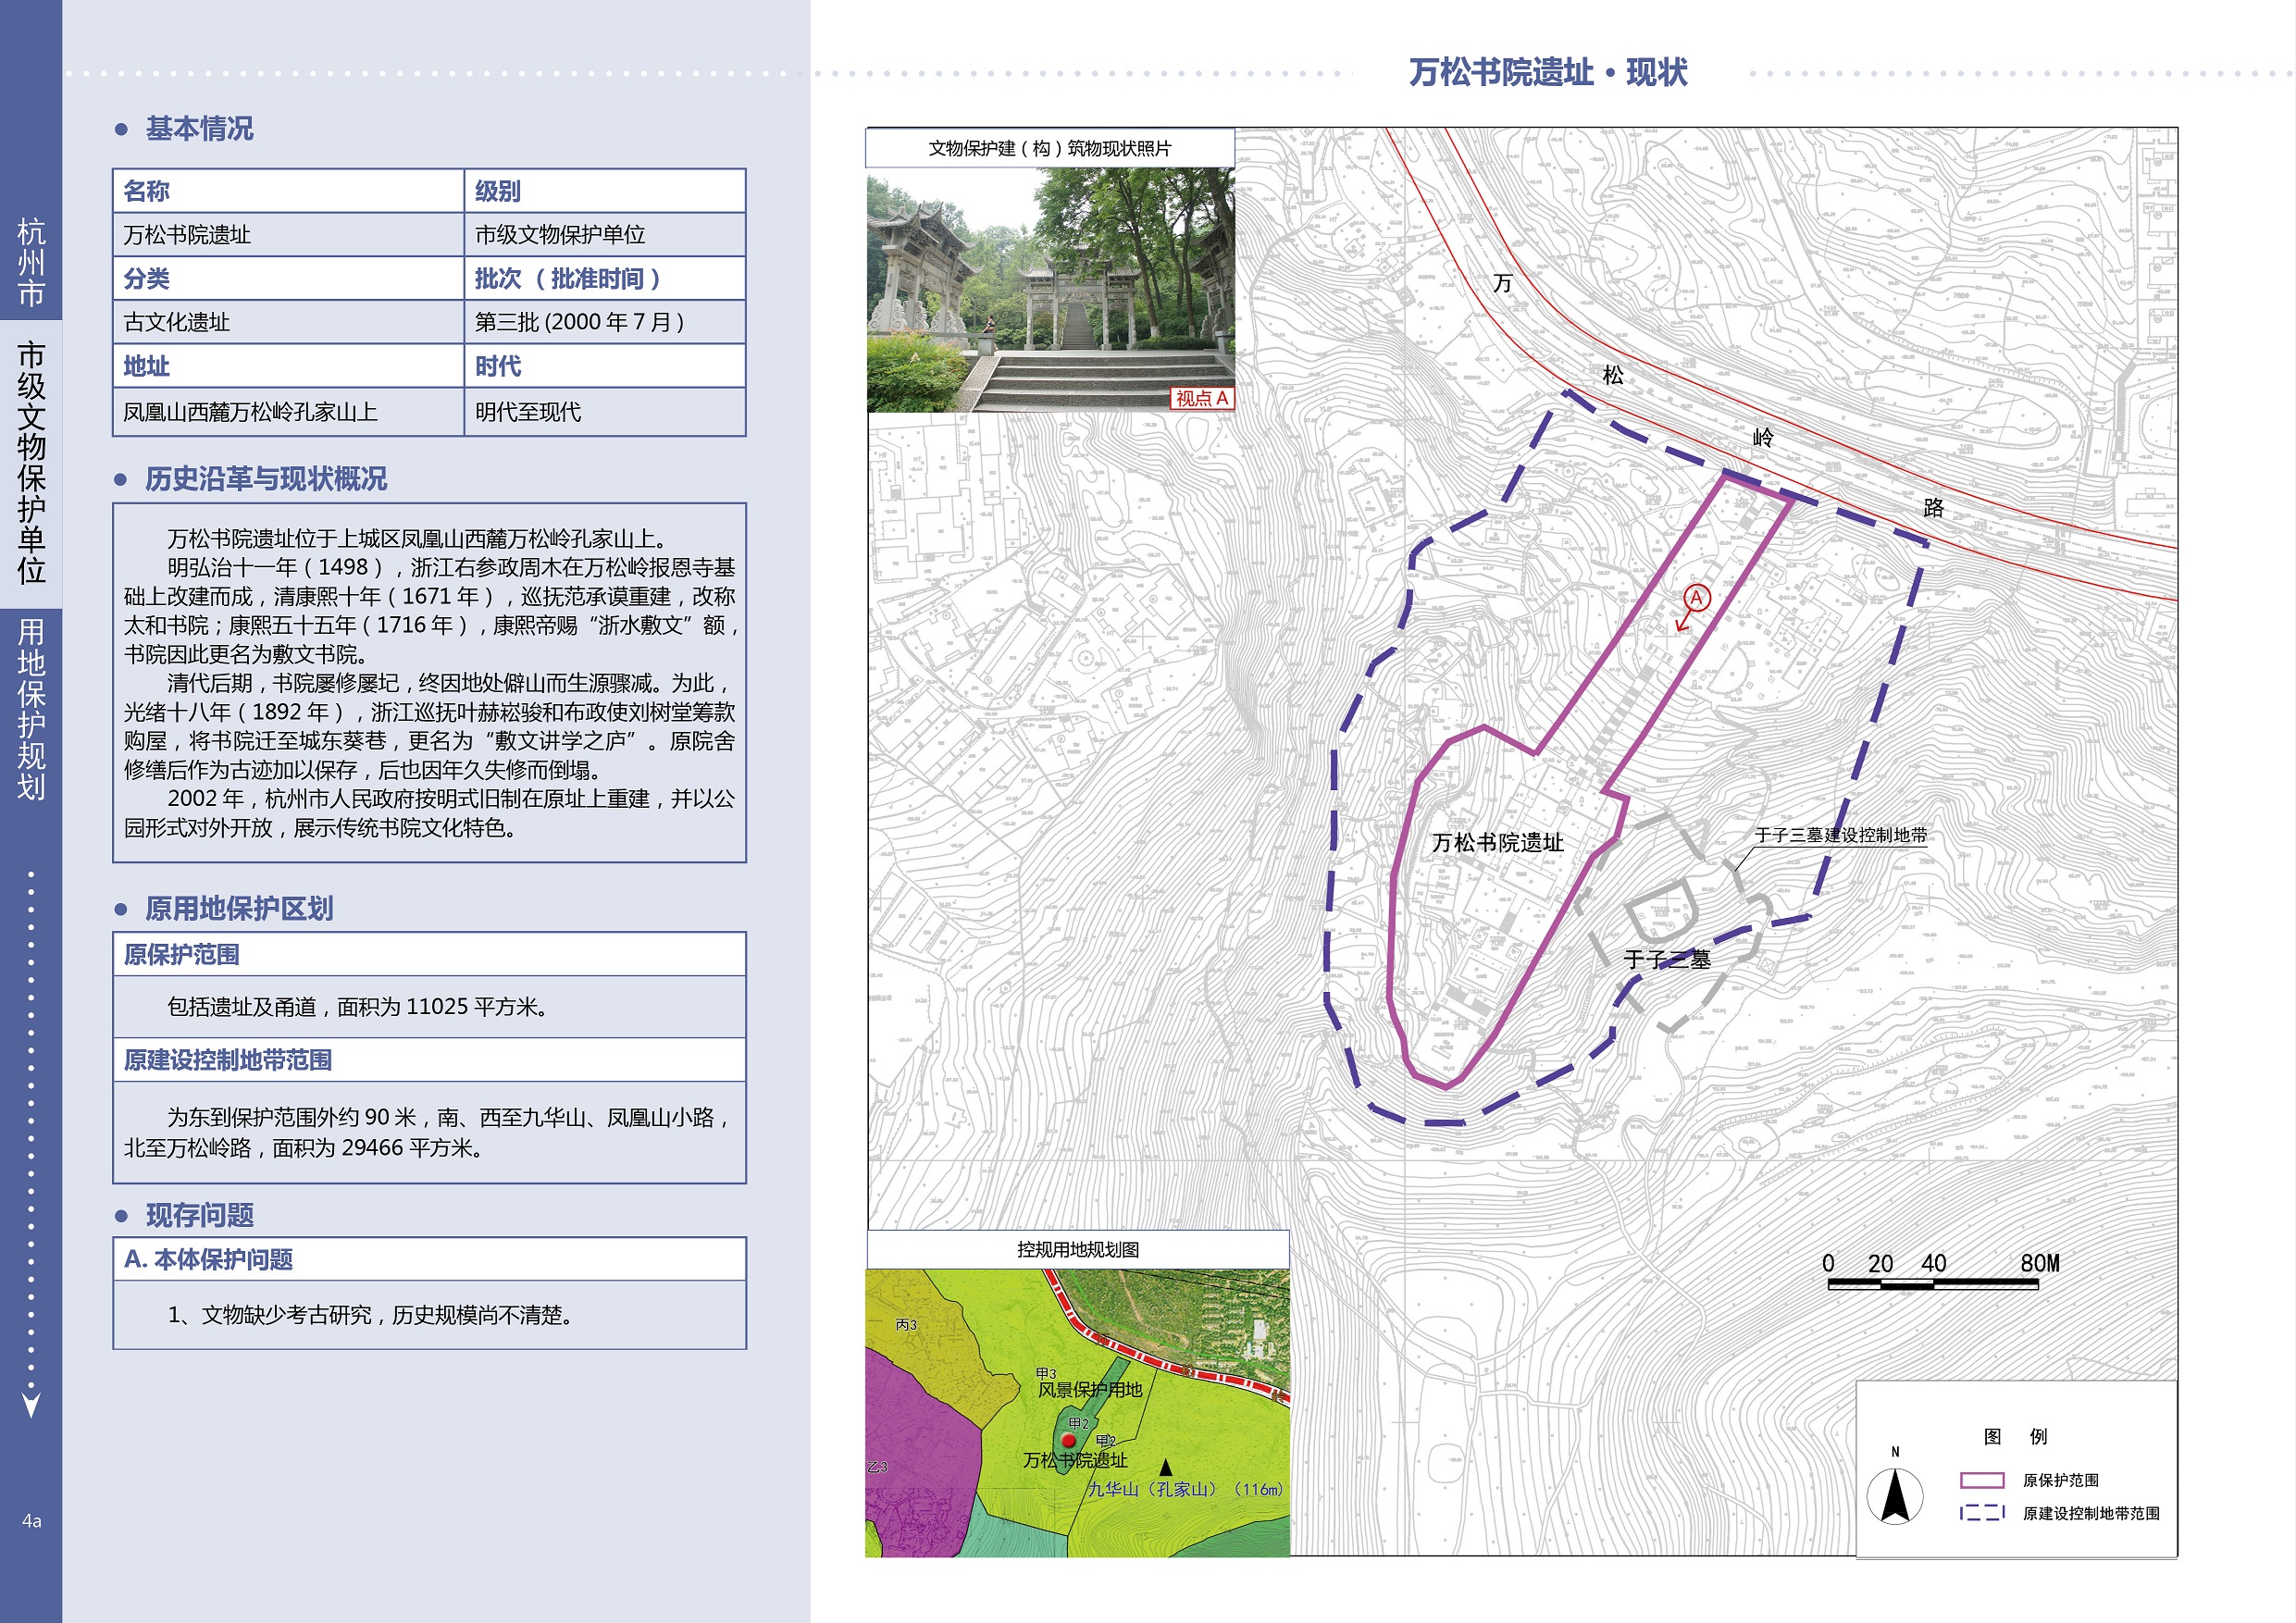
Task: Click the 视点 A red label
Action: (1201, 398)
